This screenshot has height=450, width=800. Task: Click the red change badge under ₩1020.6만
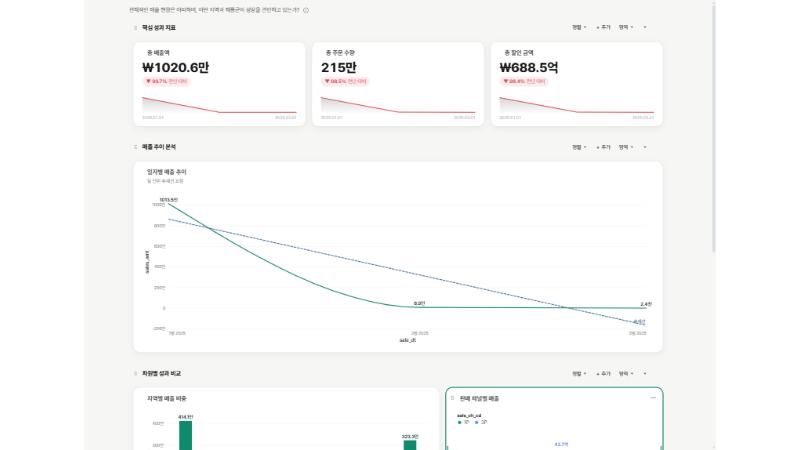click(x=166, y=81)
